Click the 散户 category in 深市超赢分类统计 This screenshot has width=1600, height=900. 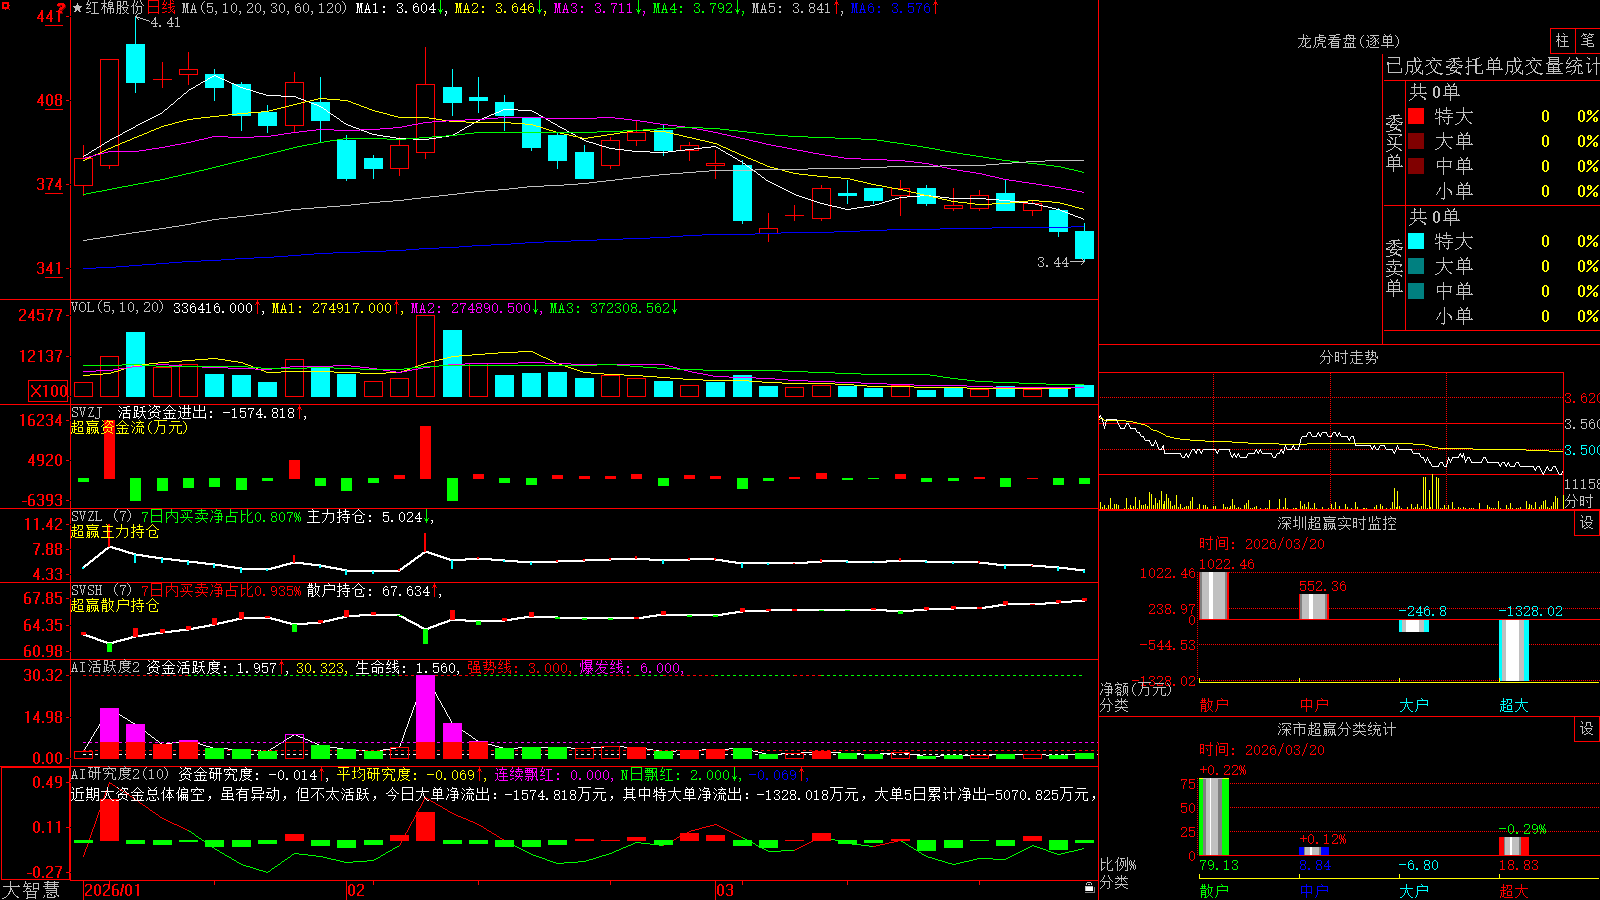(1214, 890)
